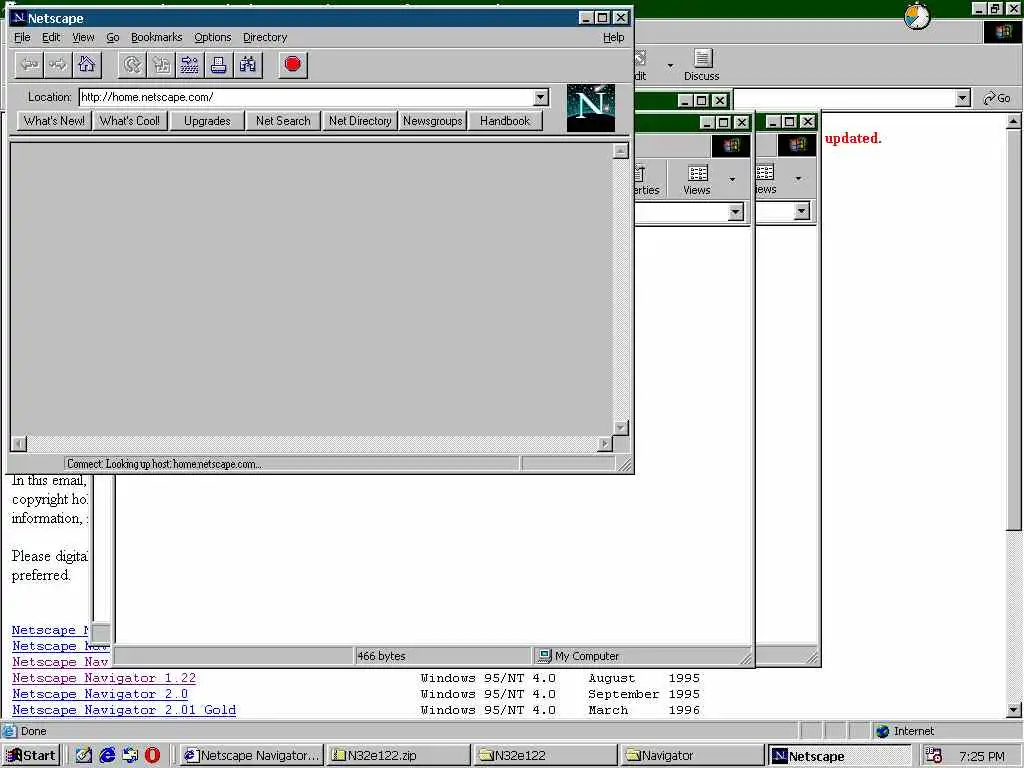Image resolution: width=1024 pixels, height=768 pixels.
Task: Click the Views icon in rear folder window
Action: click(x=766, y=180)
